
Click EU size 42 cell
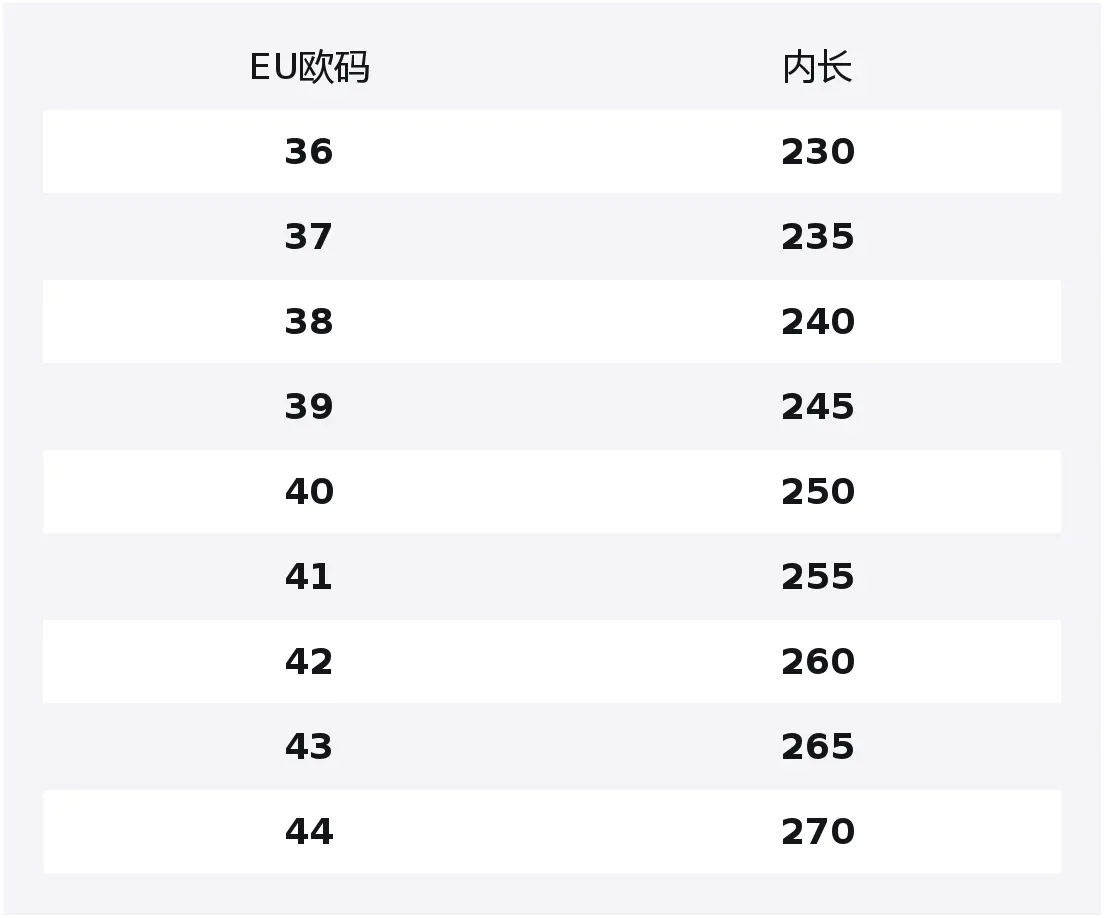pyautogui.click(x=309, y=662)
